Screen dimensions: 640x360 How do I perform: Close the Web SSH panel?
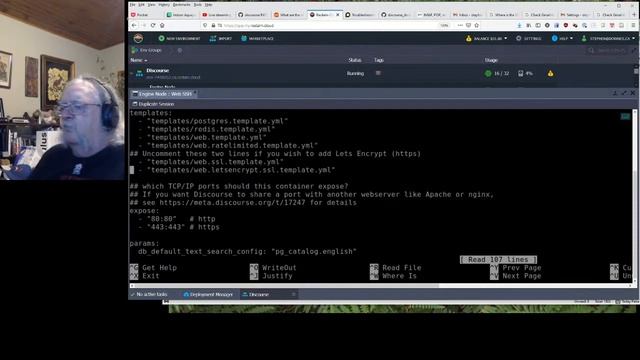tap(632, 93)
